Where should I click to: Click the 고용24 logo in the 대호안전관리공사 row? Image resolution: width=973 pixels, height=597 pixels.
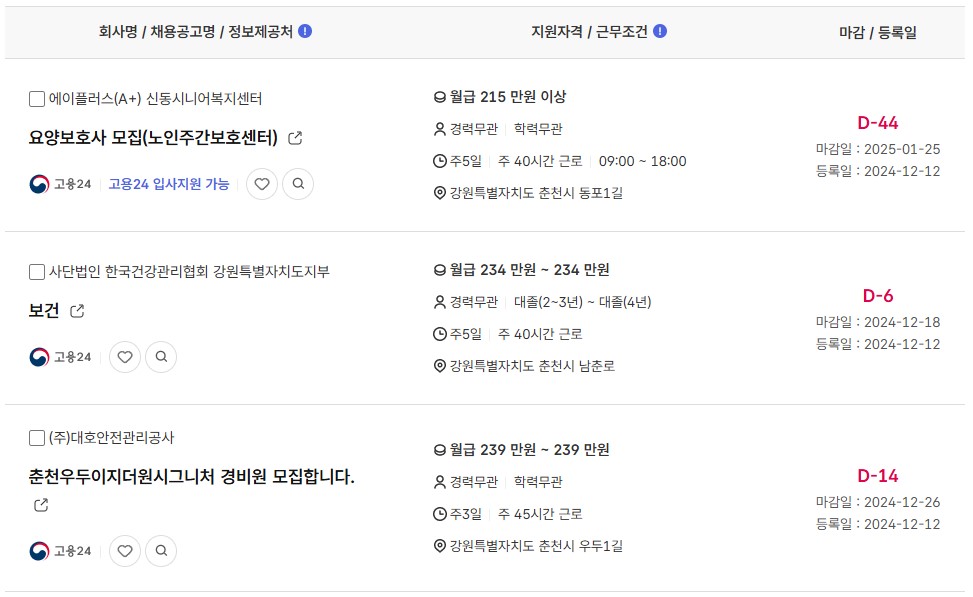(60, 550)
